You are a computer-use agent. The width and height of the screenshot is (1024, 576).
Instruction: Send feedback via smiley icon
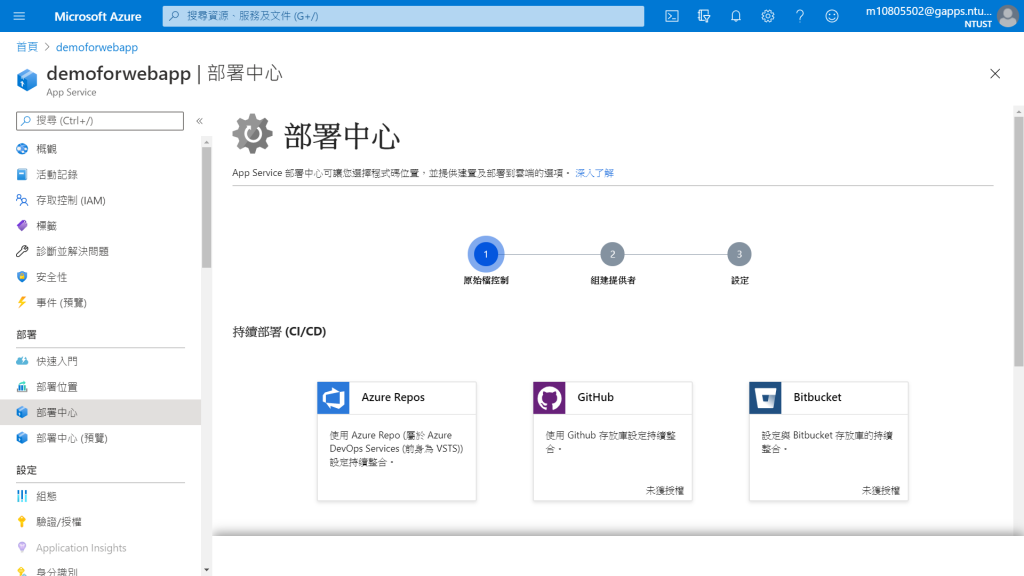point(831,16)
